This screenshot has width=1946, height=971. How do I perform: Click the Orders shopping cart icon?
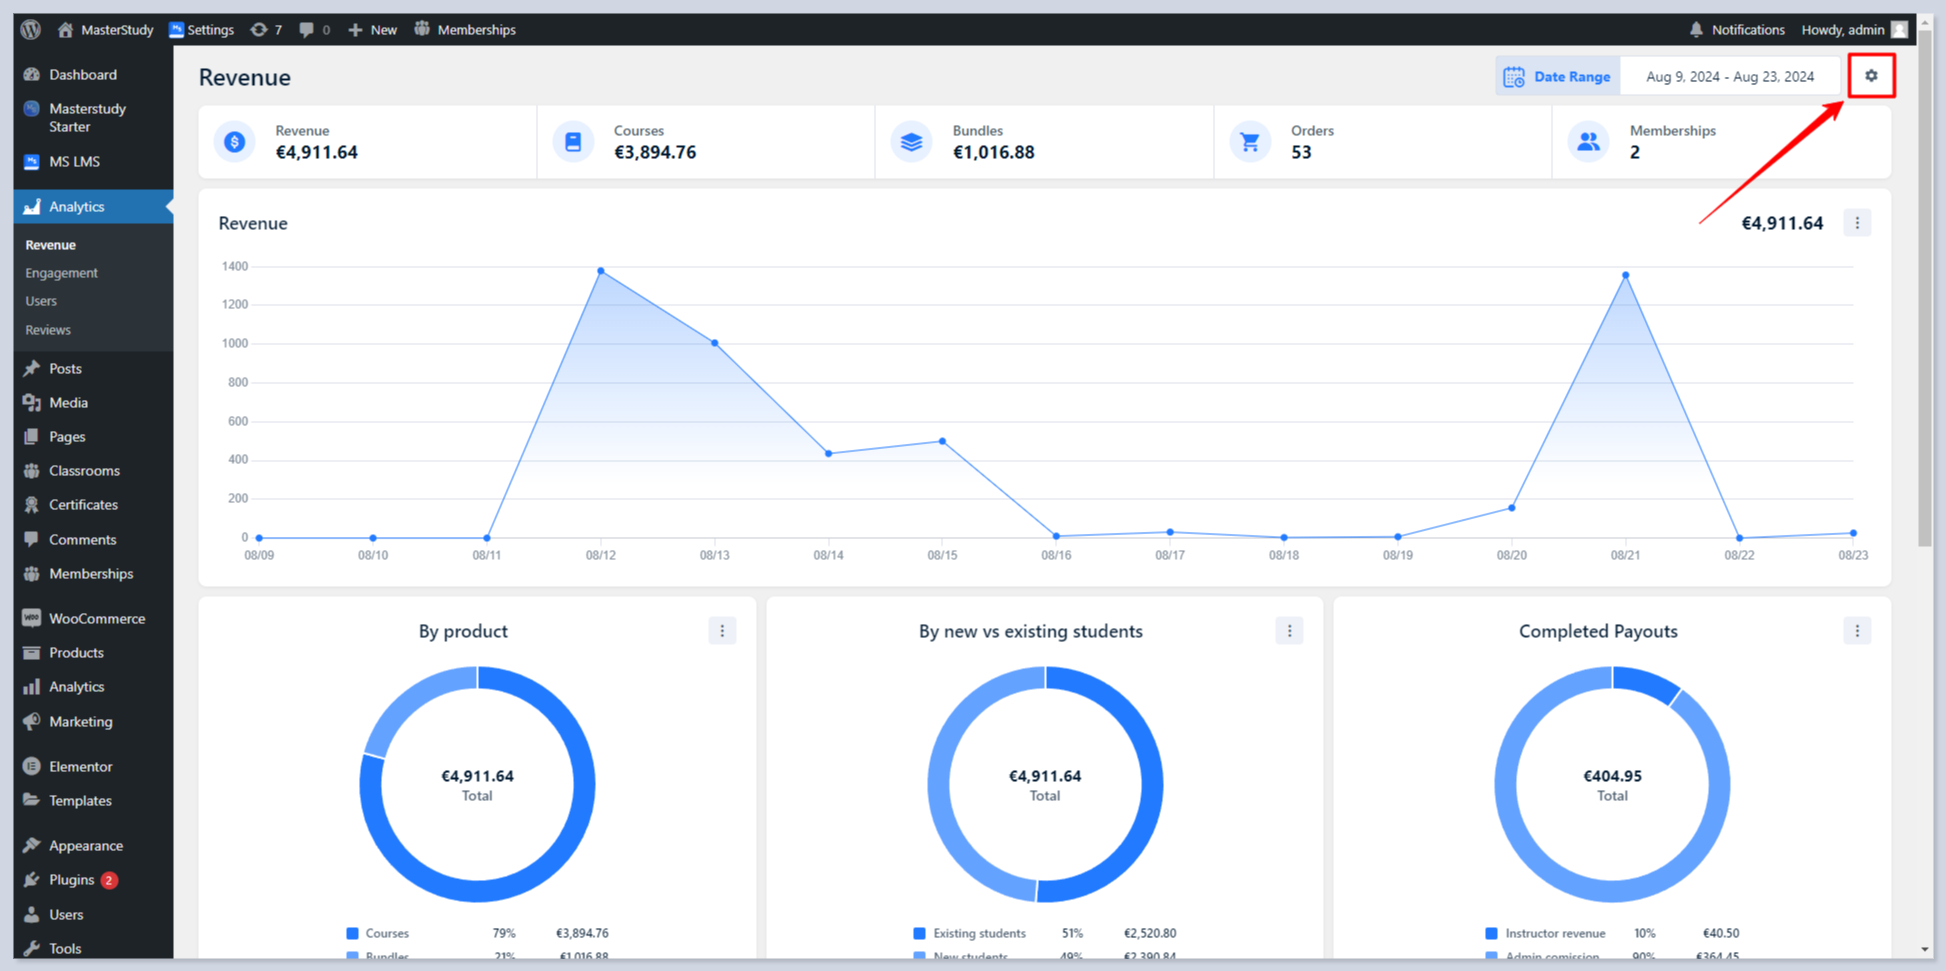1249,142
